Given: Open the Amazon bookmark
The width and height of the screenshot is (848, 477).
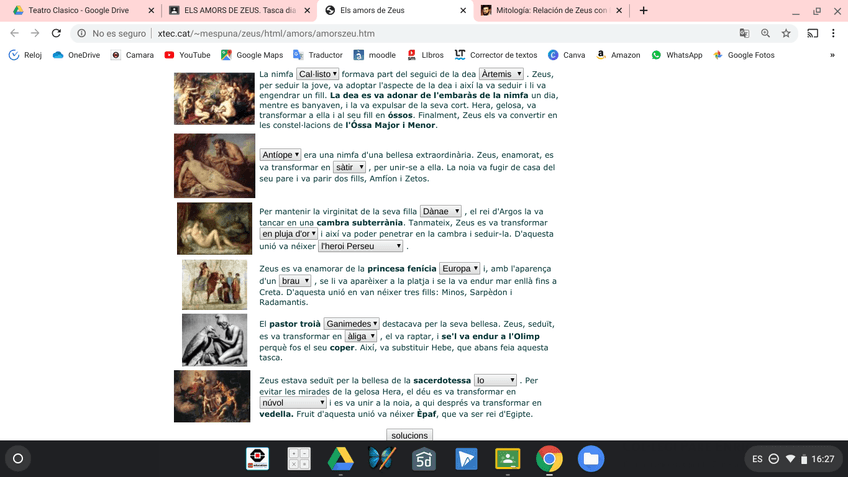Looking at the screenshot, I should click(x=618, y=55).
